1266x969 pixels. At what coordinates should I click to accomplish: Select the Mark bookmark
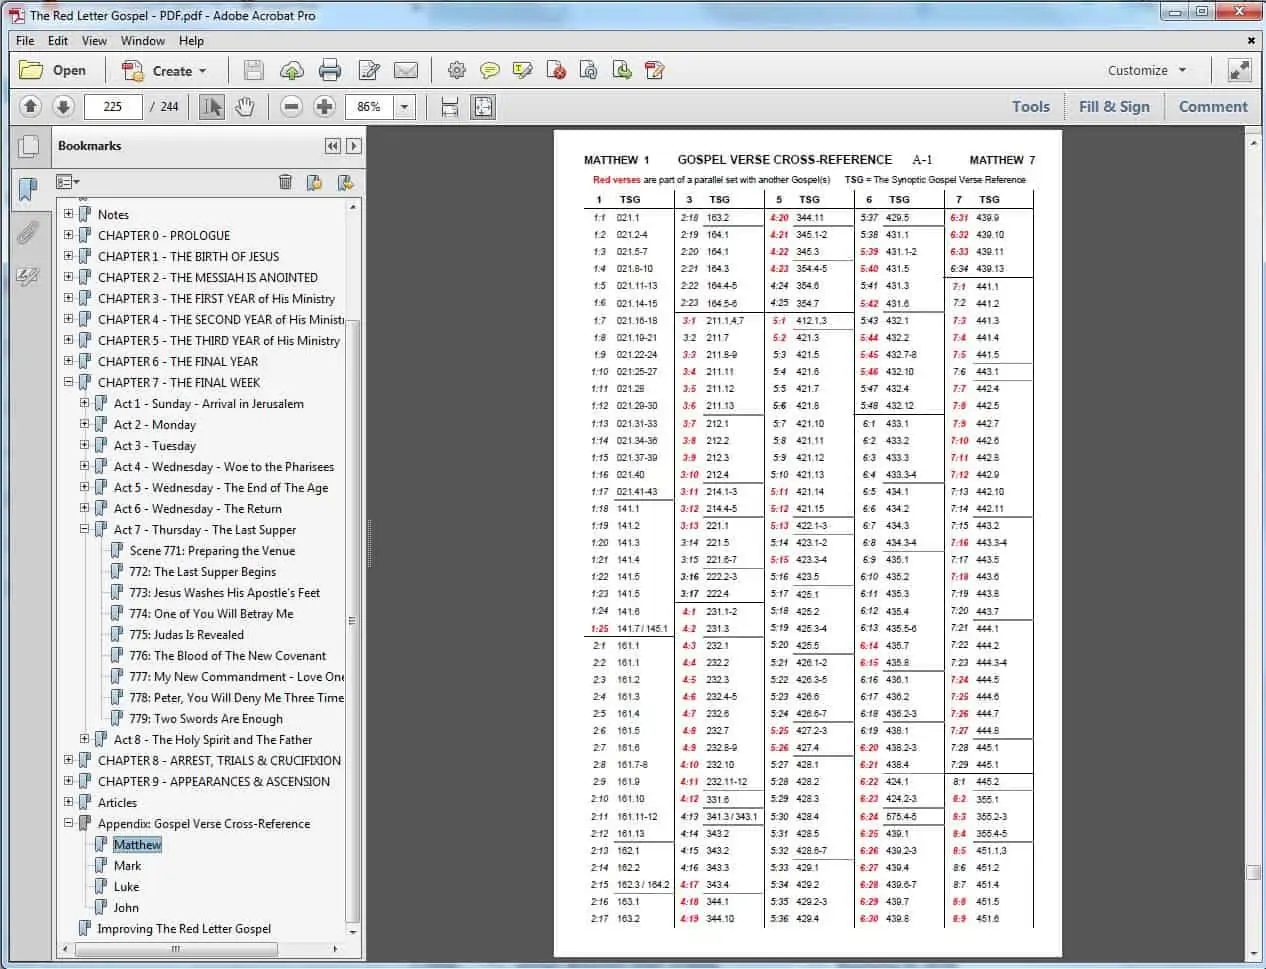127,865
